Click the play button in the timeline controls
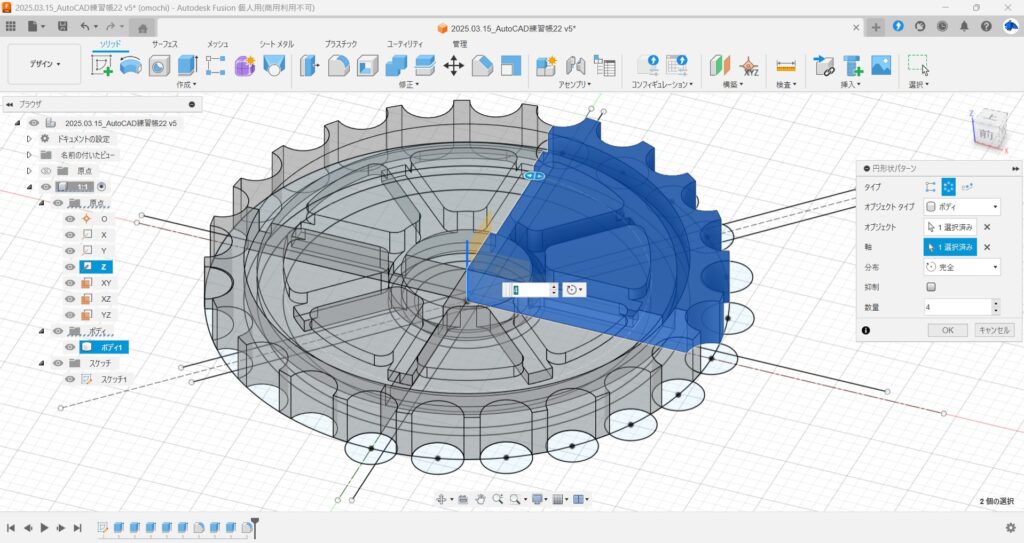Screen dimensions: 1024x543 (44, 527)
